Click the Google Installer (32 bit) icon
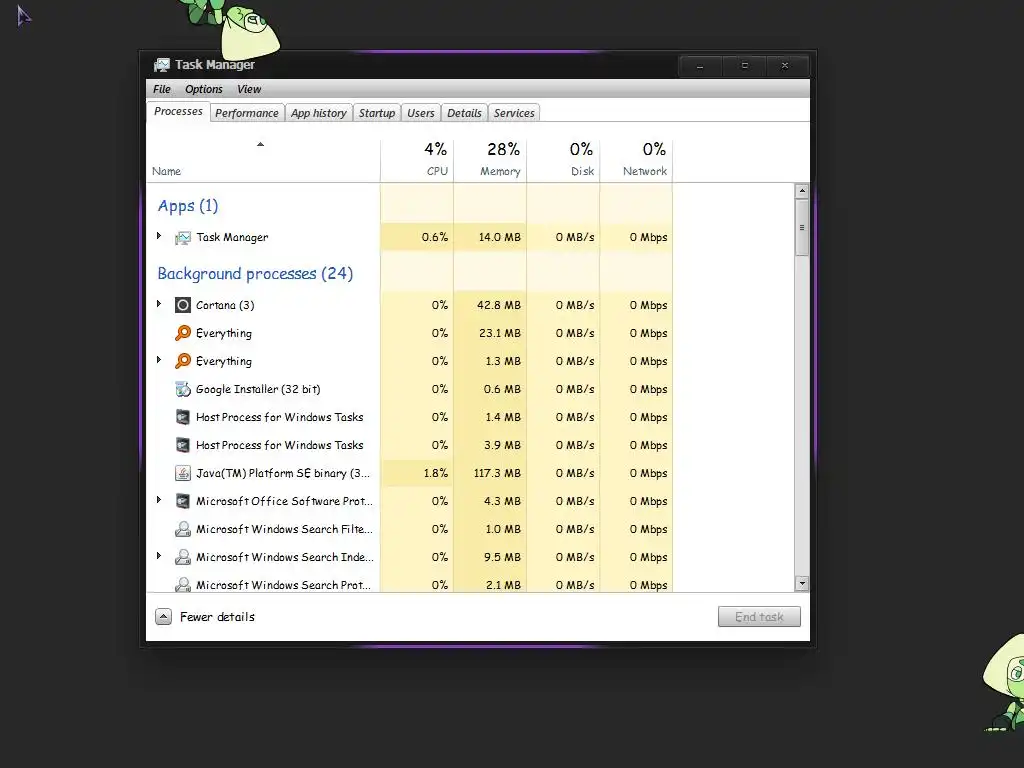The width and height of the screenshot is (1024, 768). tap(183, 389)
